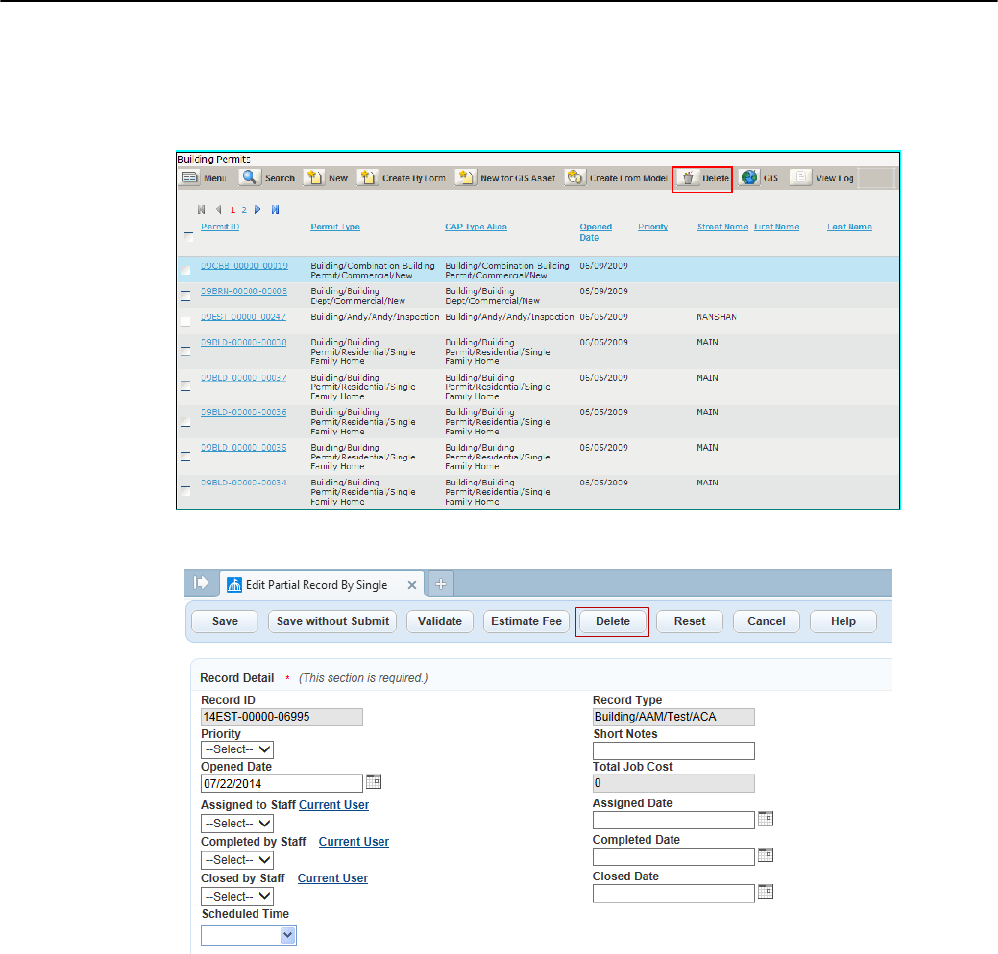The width and height of the screenshot is (998, 954).
Task: Click the New for GIS Asset icon
Action: click(x=465, y=177)
